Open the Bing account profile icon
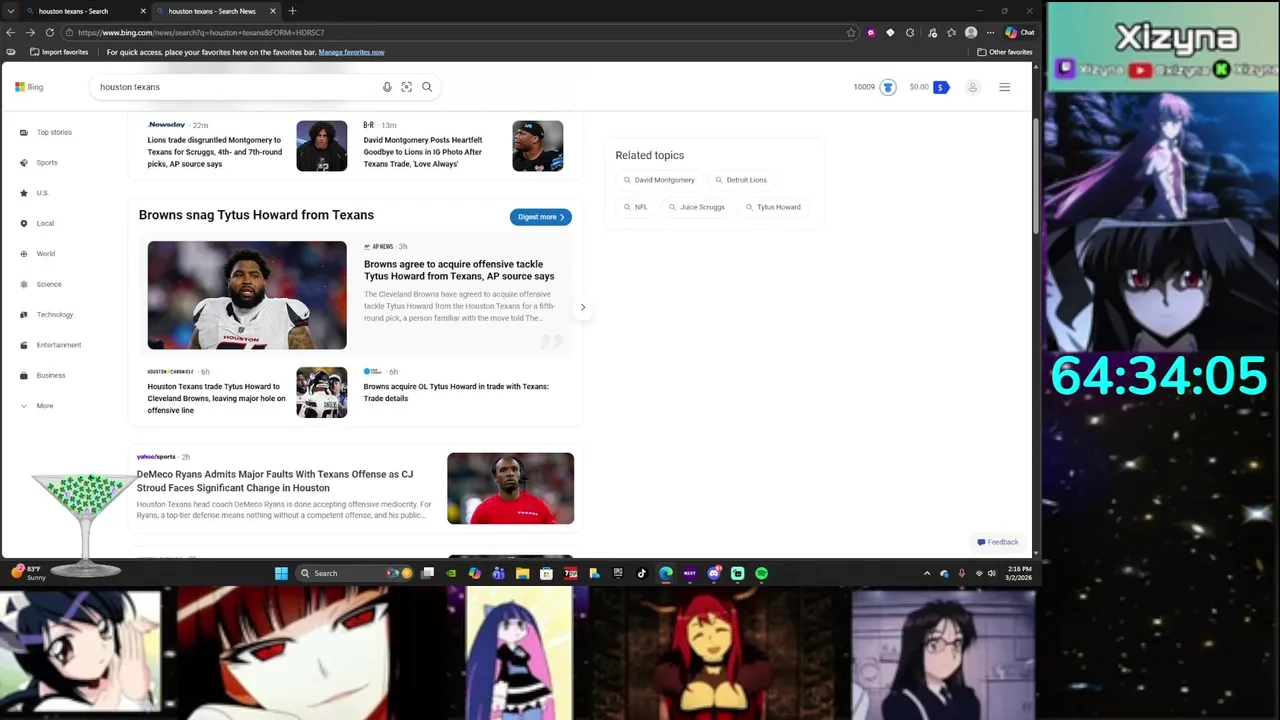Screen dimensions: 1280x720 tap(972, 87)
